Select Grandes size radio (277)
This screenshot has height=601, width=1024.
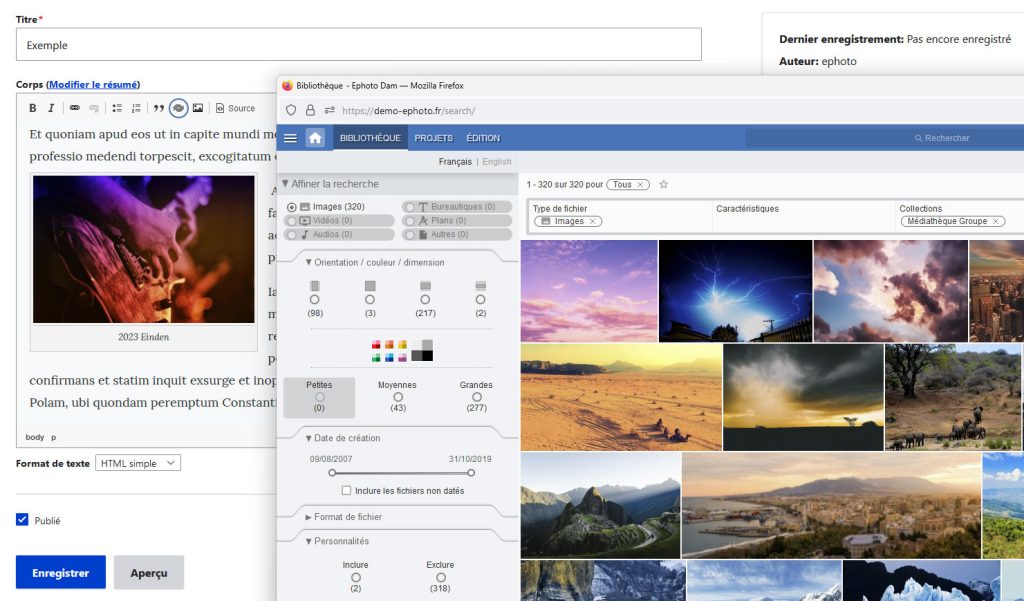coord(477,397)
